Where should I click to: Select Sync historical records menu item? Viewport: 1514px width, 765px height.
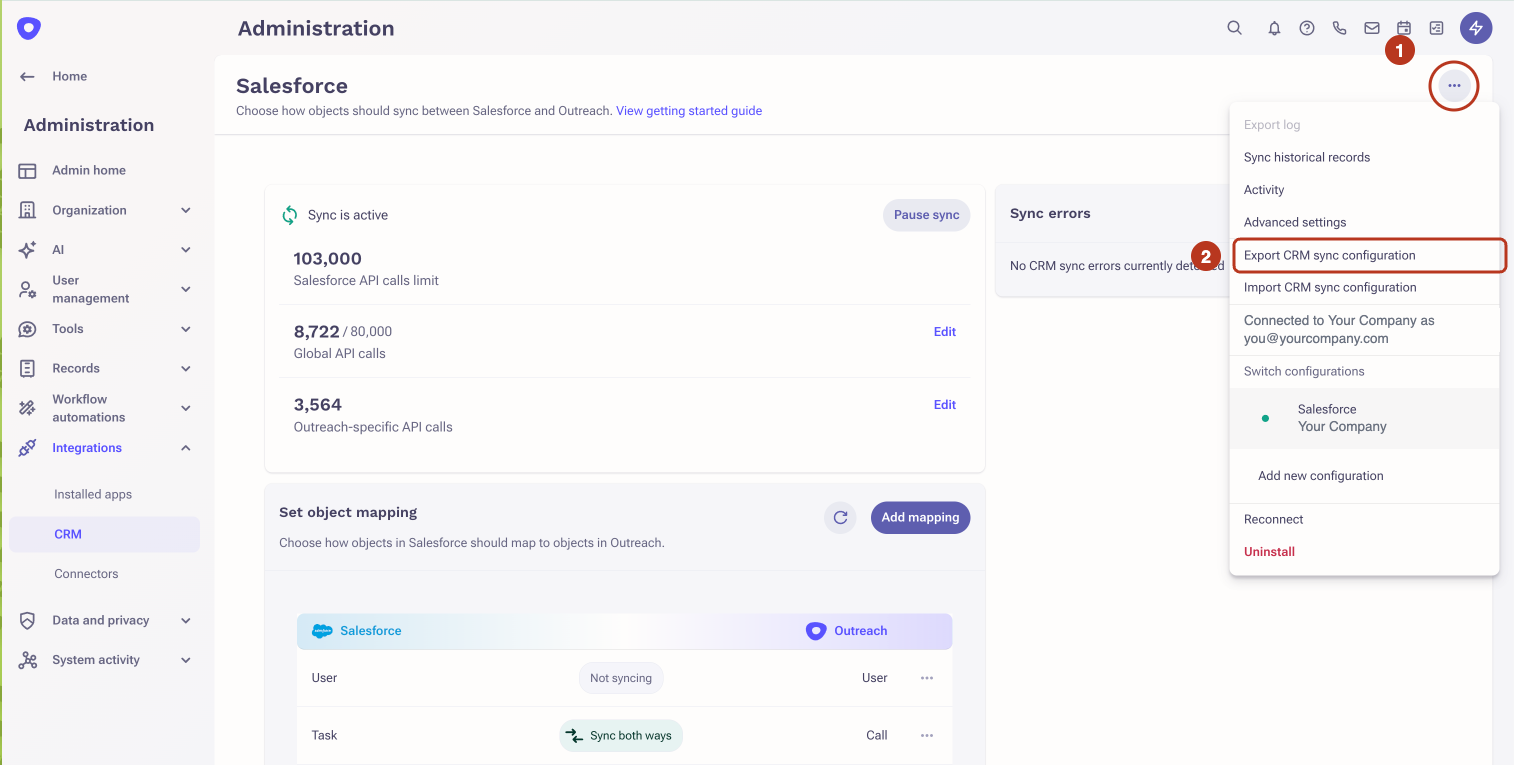1364,157
